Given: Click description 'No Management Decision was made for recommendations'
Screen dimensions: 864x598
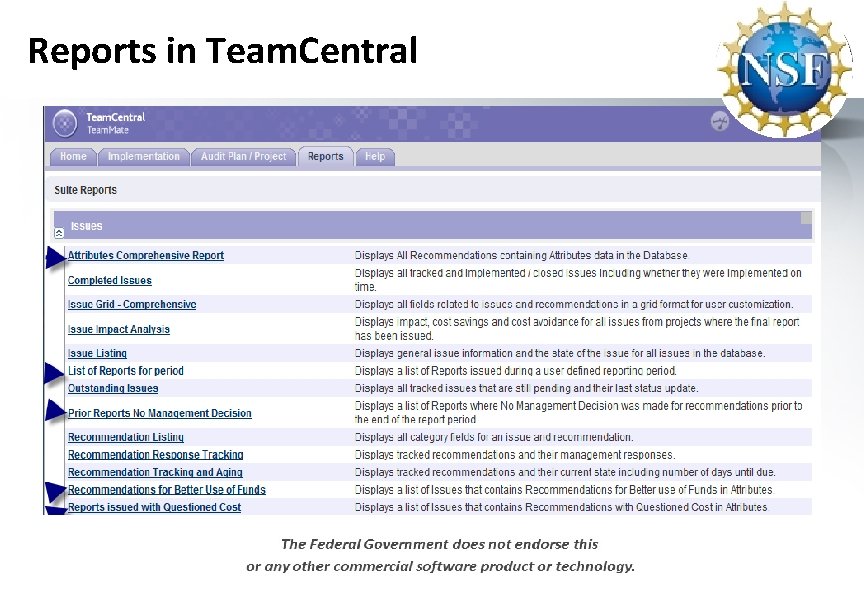Looking at the screenshot, I should (x=579, y=412).
